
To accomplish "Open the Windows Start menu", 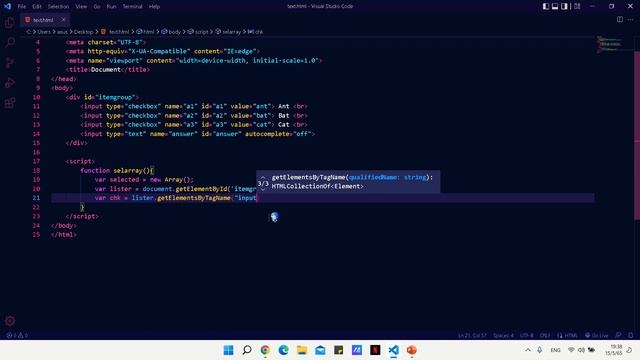I will click(229, 350).
